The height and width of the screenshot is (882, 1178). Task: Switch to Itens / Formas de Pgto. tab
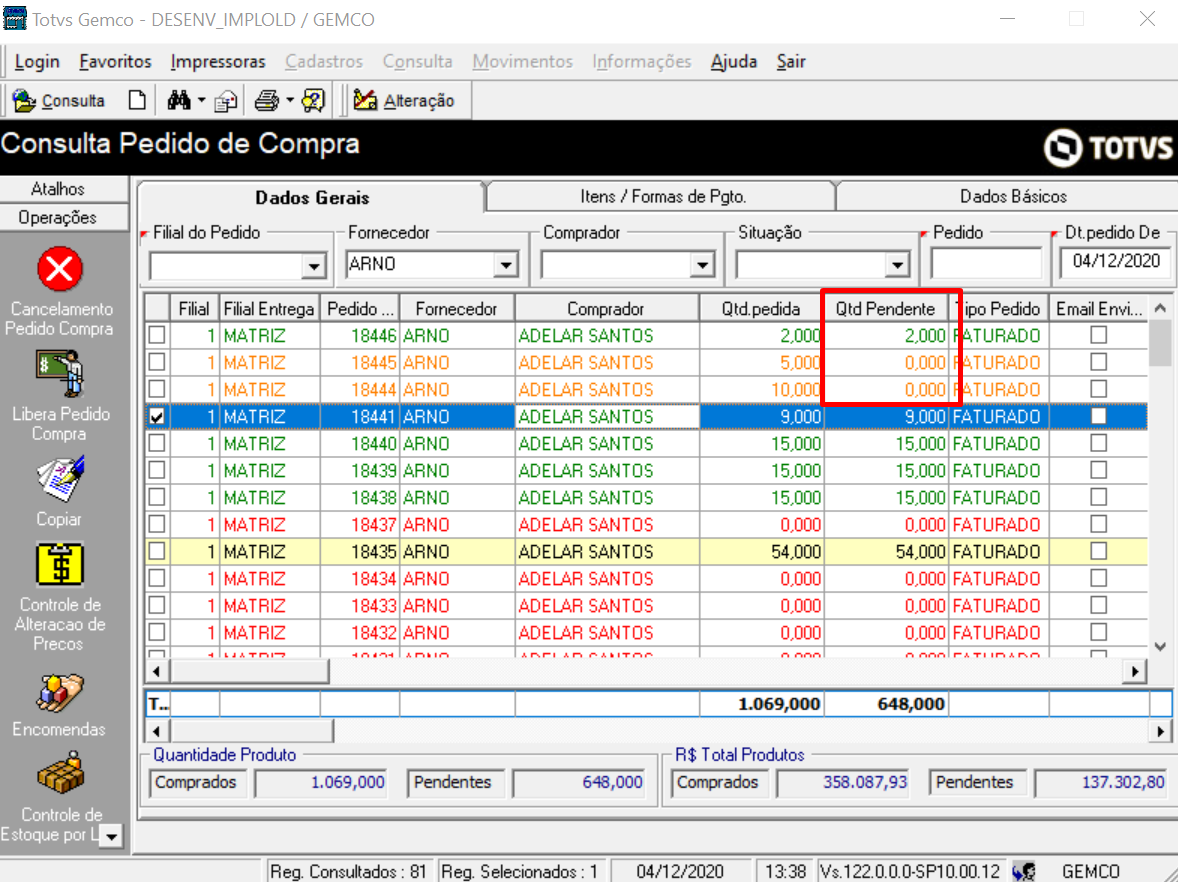pyautogui.click(x=663, y=197)
